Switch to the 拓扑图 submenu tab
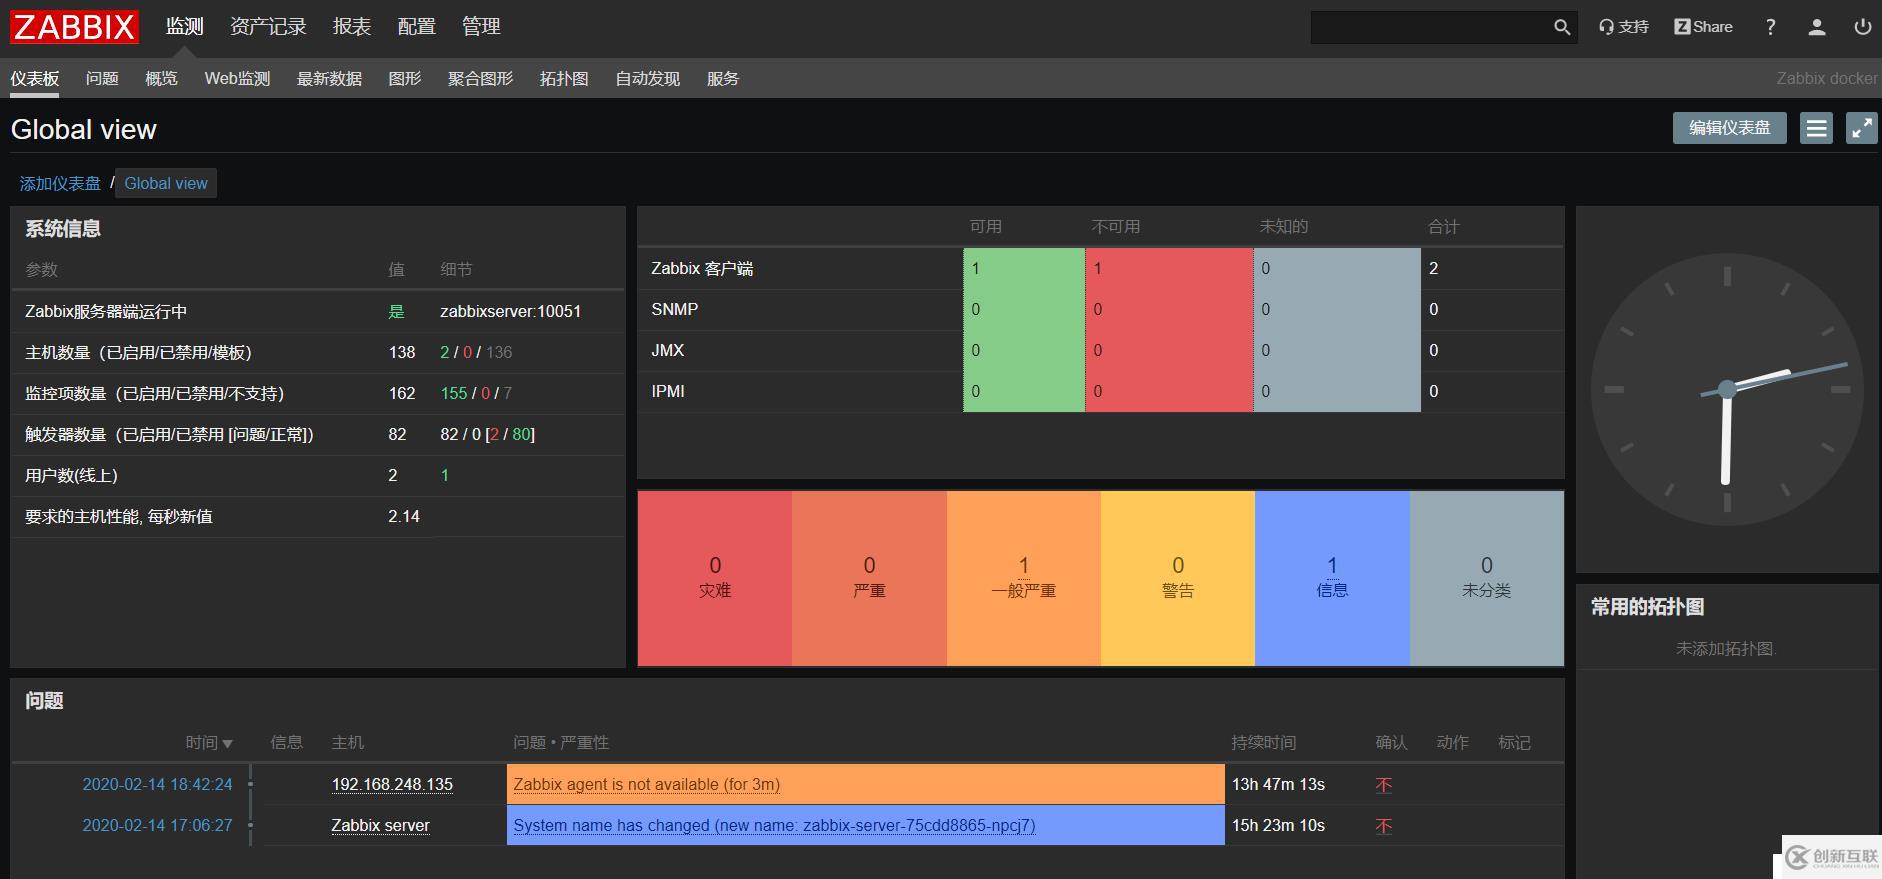Image resolution: width=1882 pixels, height=879 pixels. click(x=564, y=78)
